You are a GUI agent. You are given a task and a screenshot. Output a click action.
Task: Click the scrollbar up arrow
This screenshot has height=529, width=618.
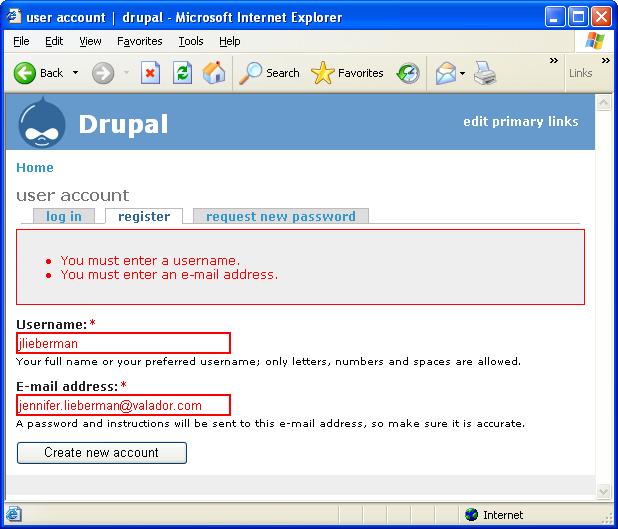point(603,103)
